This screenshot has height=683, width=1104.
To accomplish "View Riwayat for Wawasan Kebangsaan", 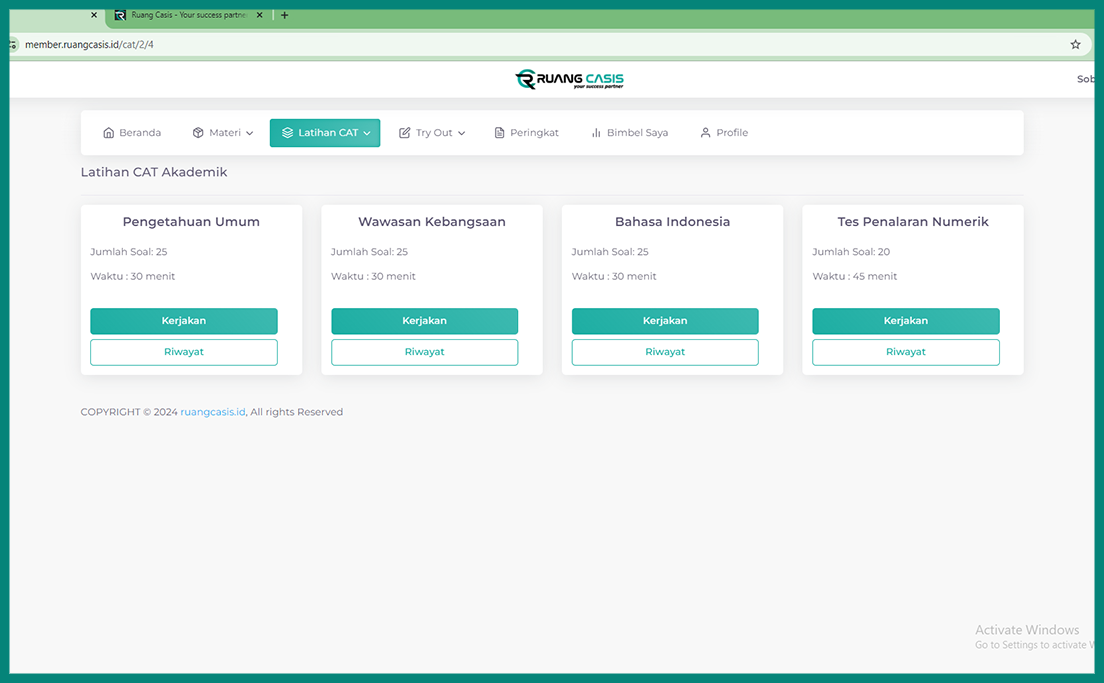I will pyautogui.click(x=424, y=352).
